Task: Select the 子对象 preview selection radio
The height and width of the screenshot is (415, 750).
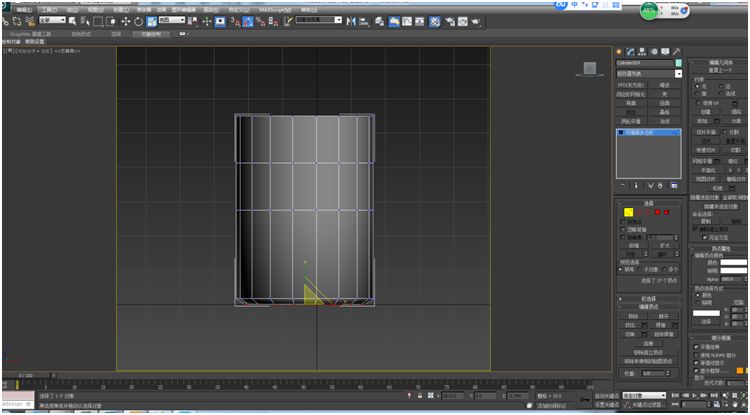Action: [642, 269]
